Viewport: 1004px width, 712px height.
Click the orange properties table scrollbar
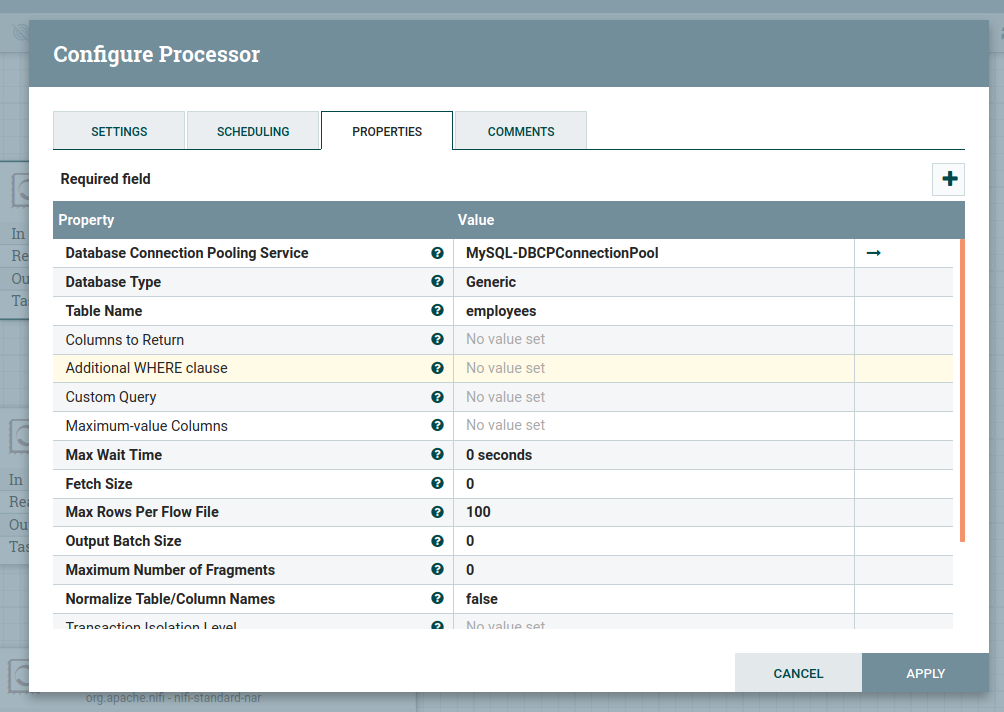click(x=962, y=390)
